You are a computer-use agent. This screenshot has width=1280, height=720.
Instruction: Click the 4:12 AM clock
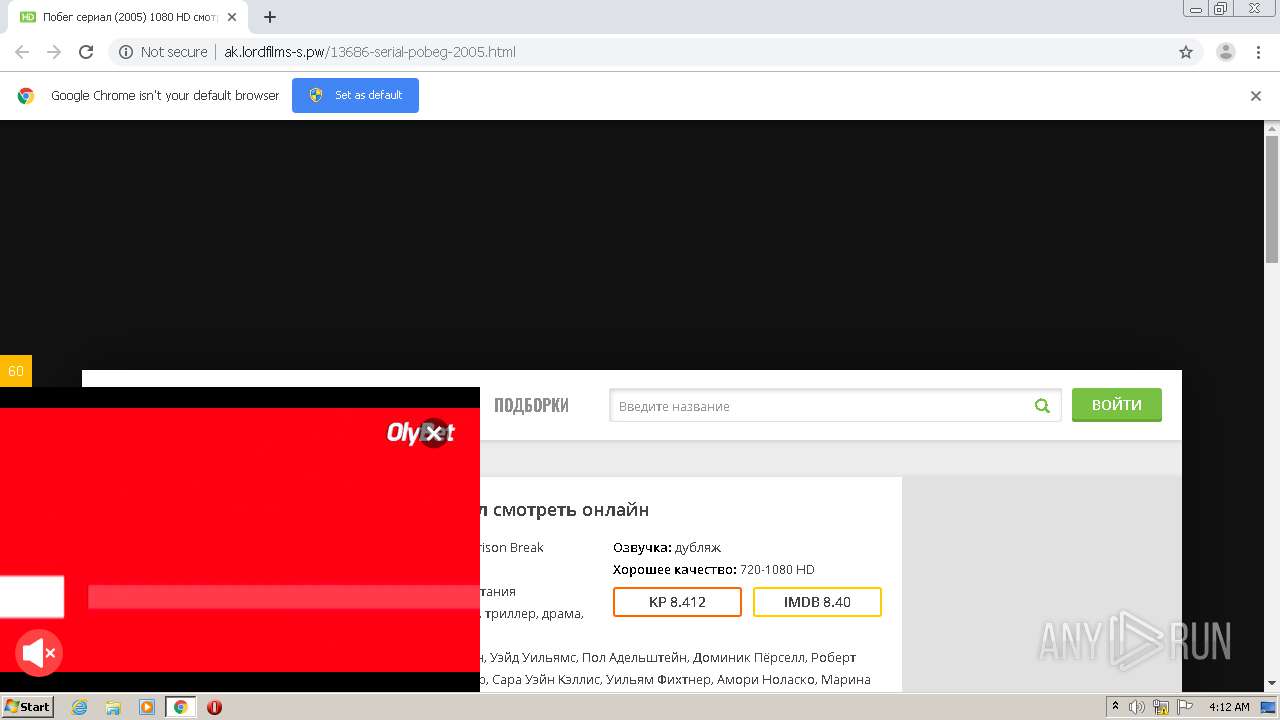[1229, 707]
